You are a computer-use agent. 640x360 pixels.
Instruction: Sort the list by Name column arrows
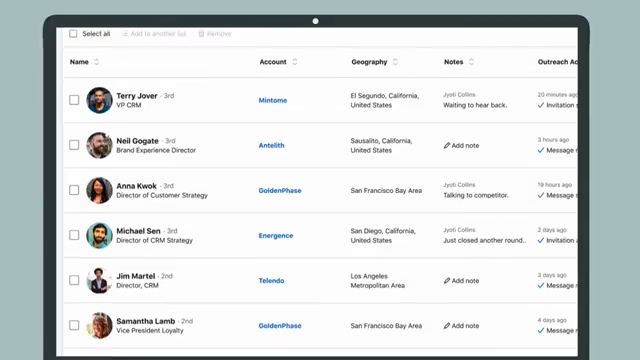click(96, 62)
